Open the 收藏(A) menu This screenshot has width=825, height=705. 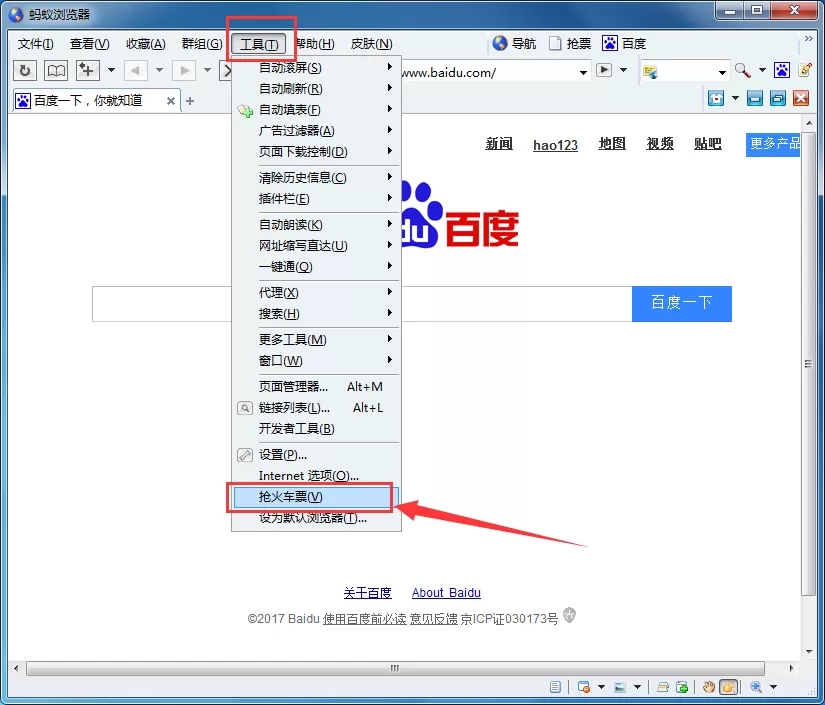coord(146,44)
